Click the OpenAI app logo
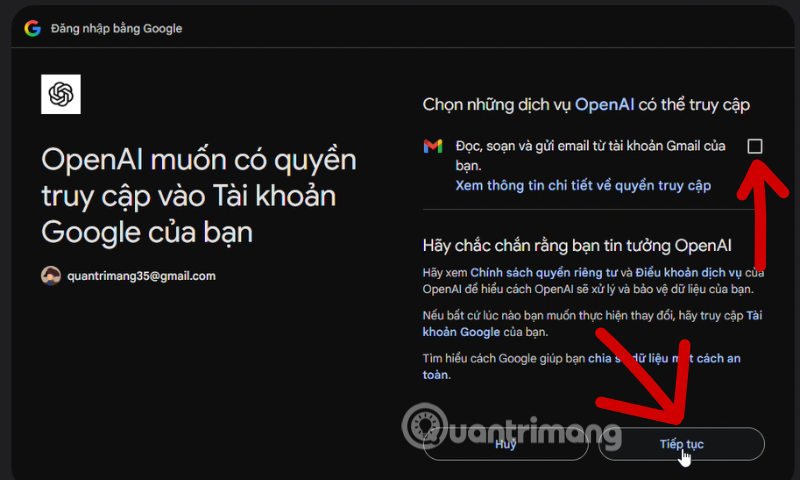Image resolution: width=800 pixels, height=480 pixels. click(x=61, y=94)
